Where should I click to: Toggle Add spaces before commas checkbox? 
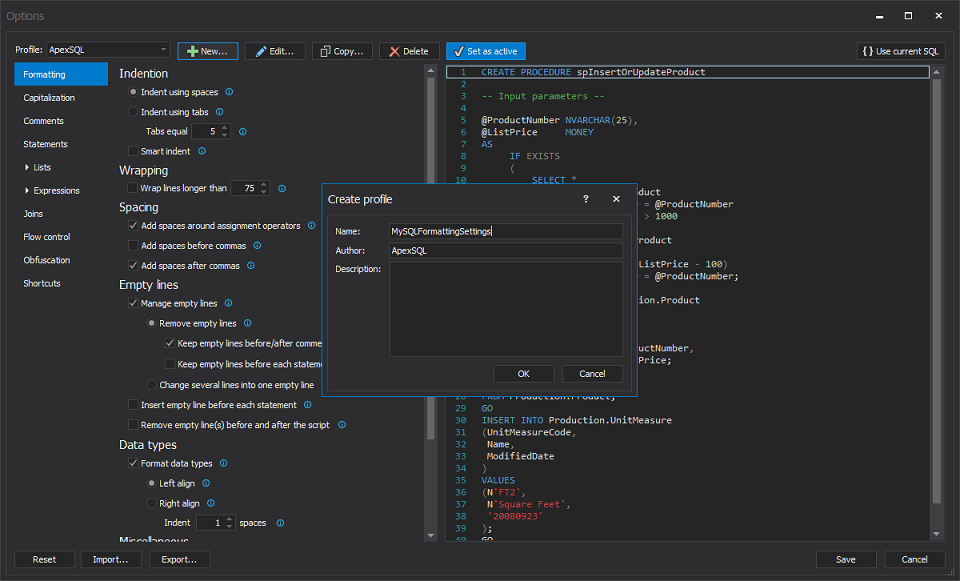pyautogui.click(x=133, y=246)
